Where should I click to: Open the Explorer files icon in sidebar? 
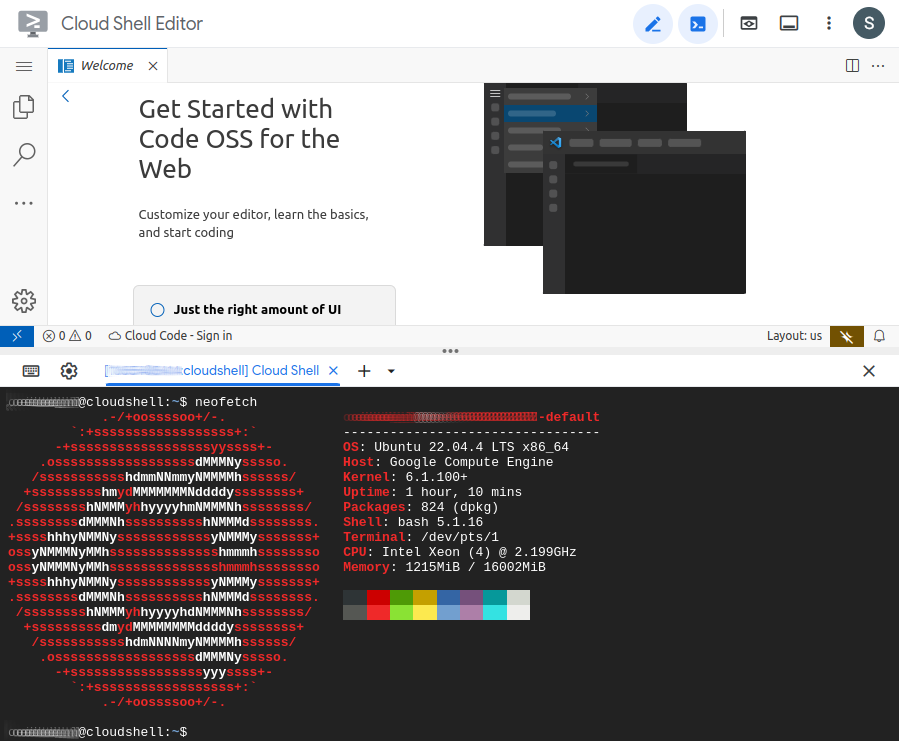24,107
